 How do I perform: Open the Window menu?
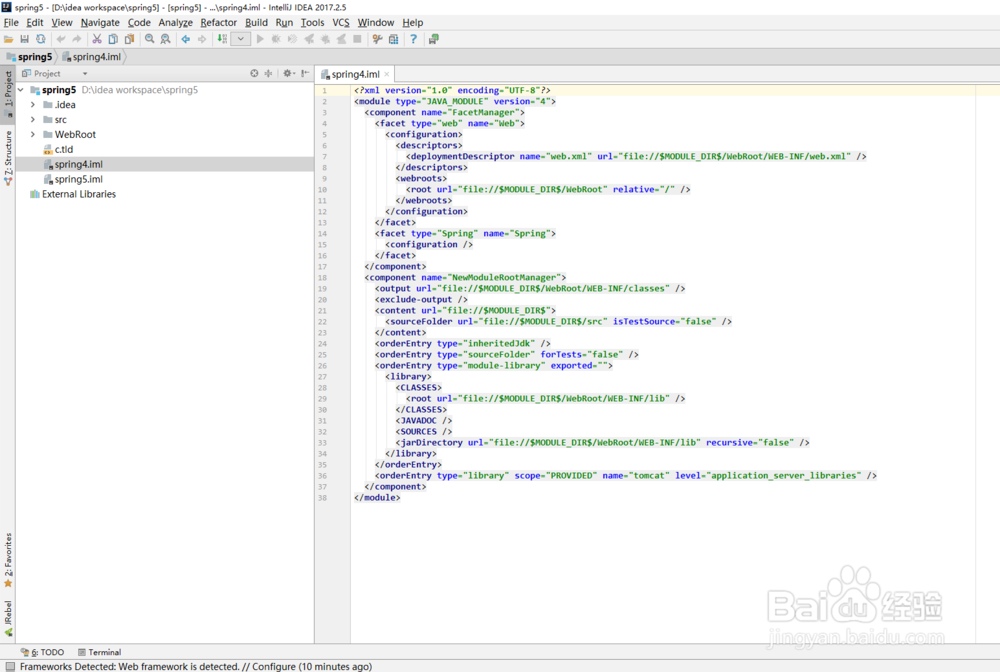[376, 22]
